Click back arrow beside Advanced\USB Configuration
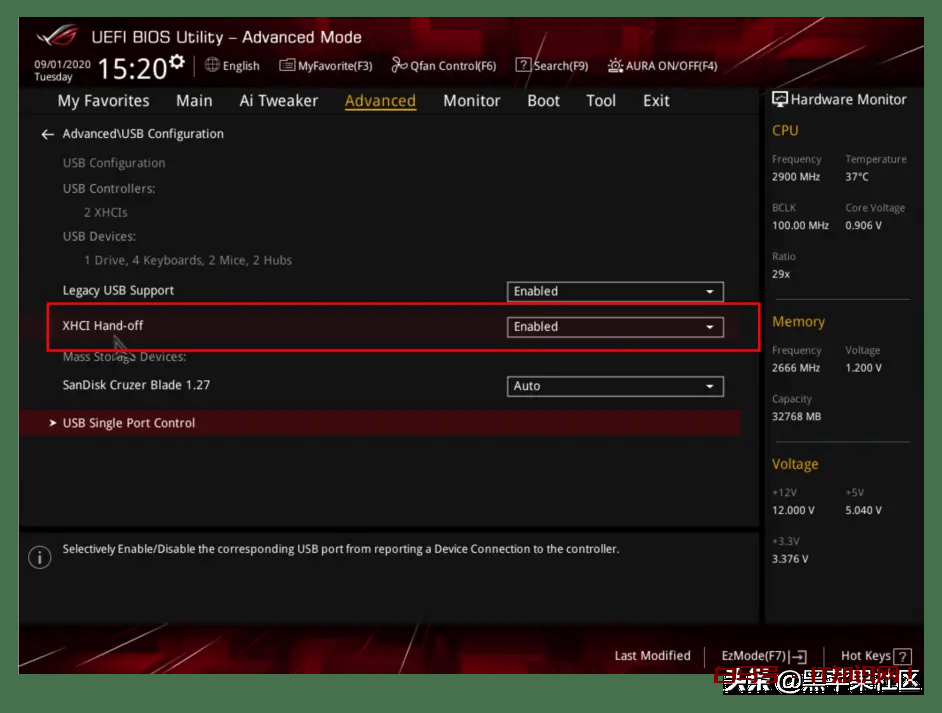 tap(47, 134)
